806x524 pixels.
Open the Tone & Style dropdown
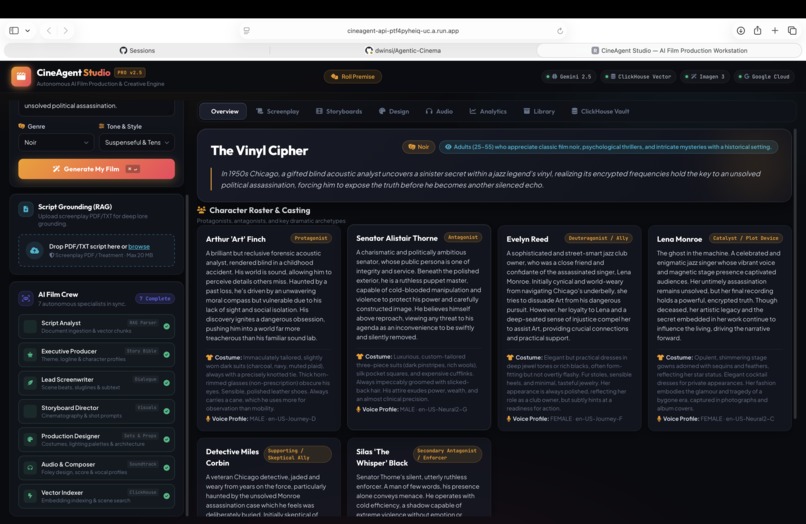[x=137, y=142]
